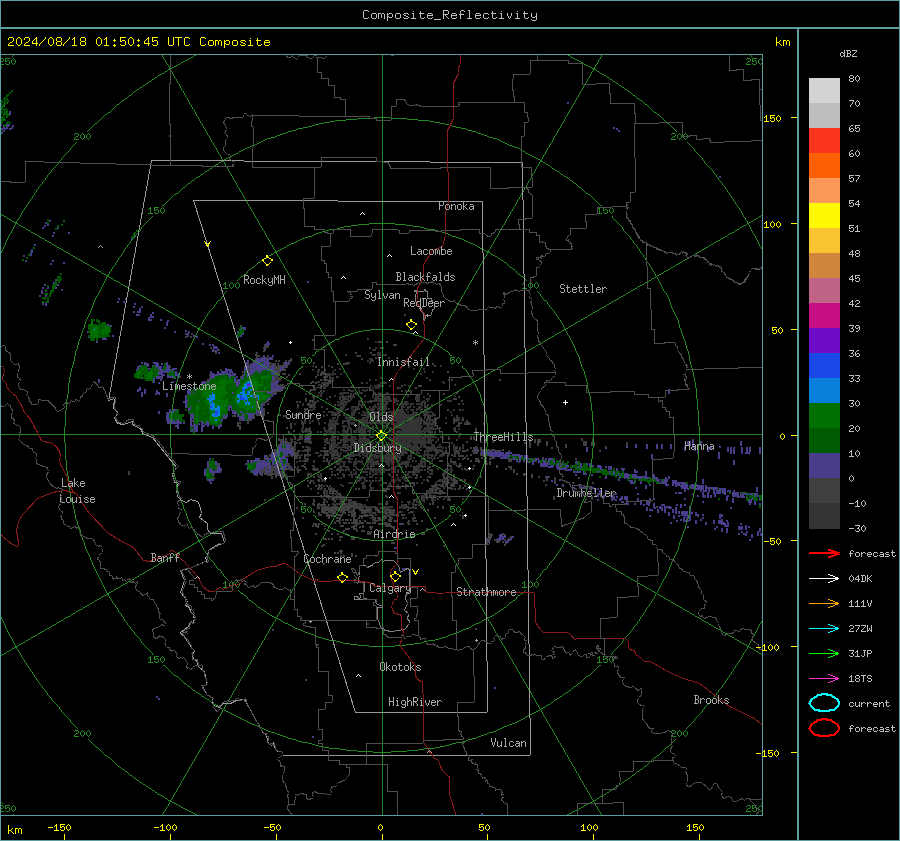Image resolution: width=900 pixels, height=841 pixels.
Task: Click the Composite_Reflectivity title text
Action: [450, 15]
